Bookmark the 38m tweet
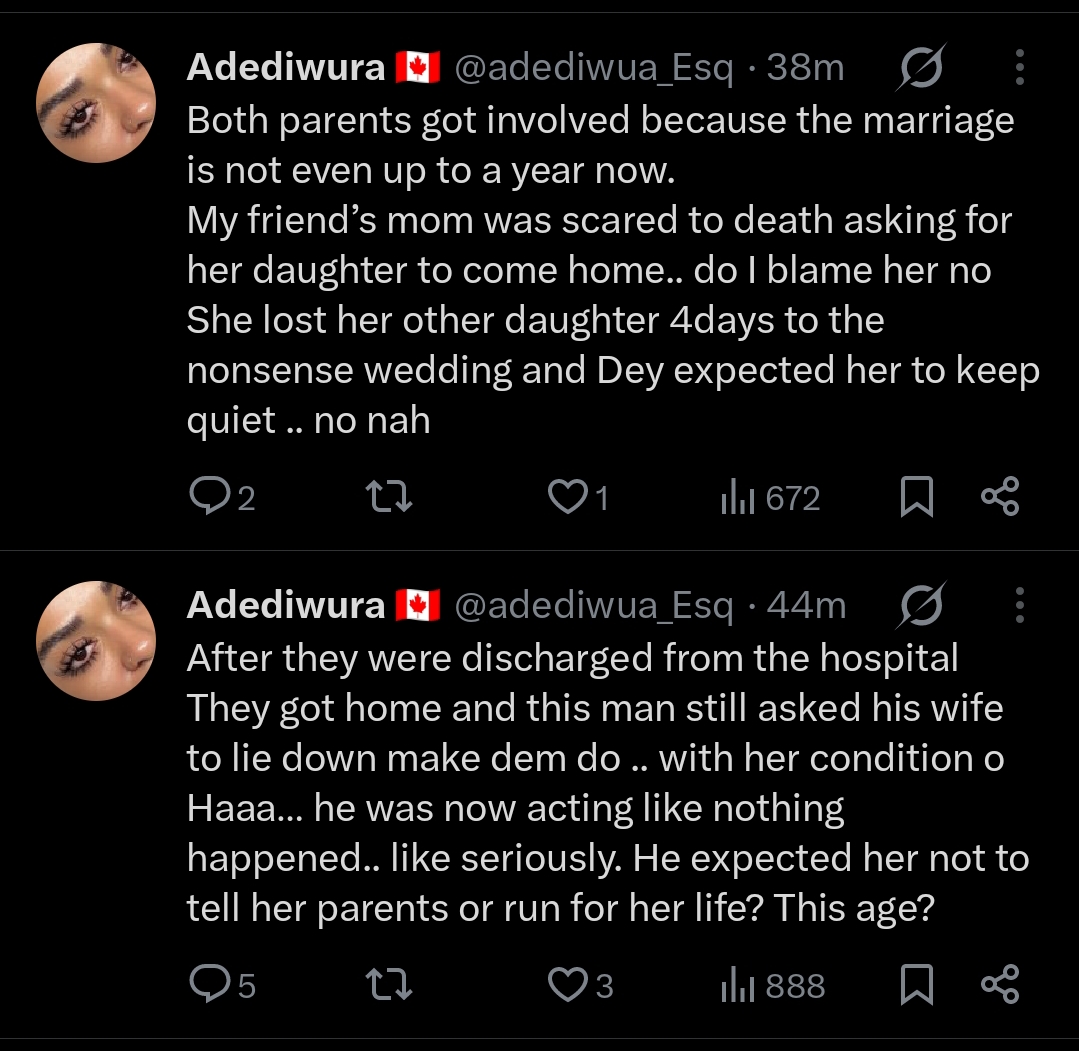 click(916, 497)
